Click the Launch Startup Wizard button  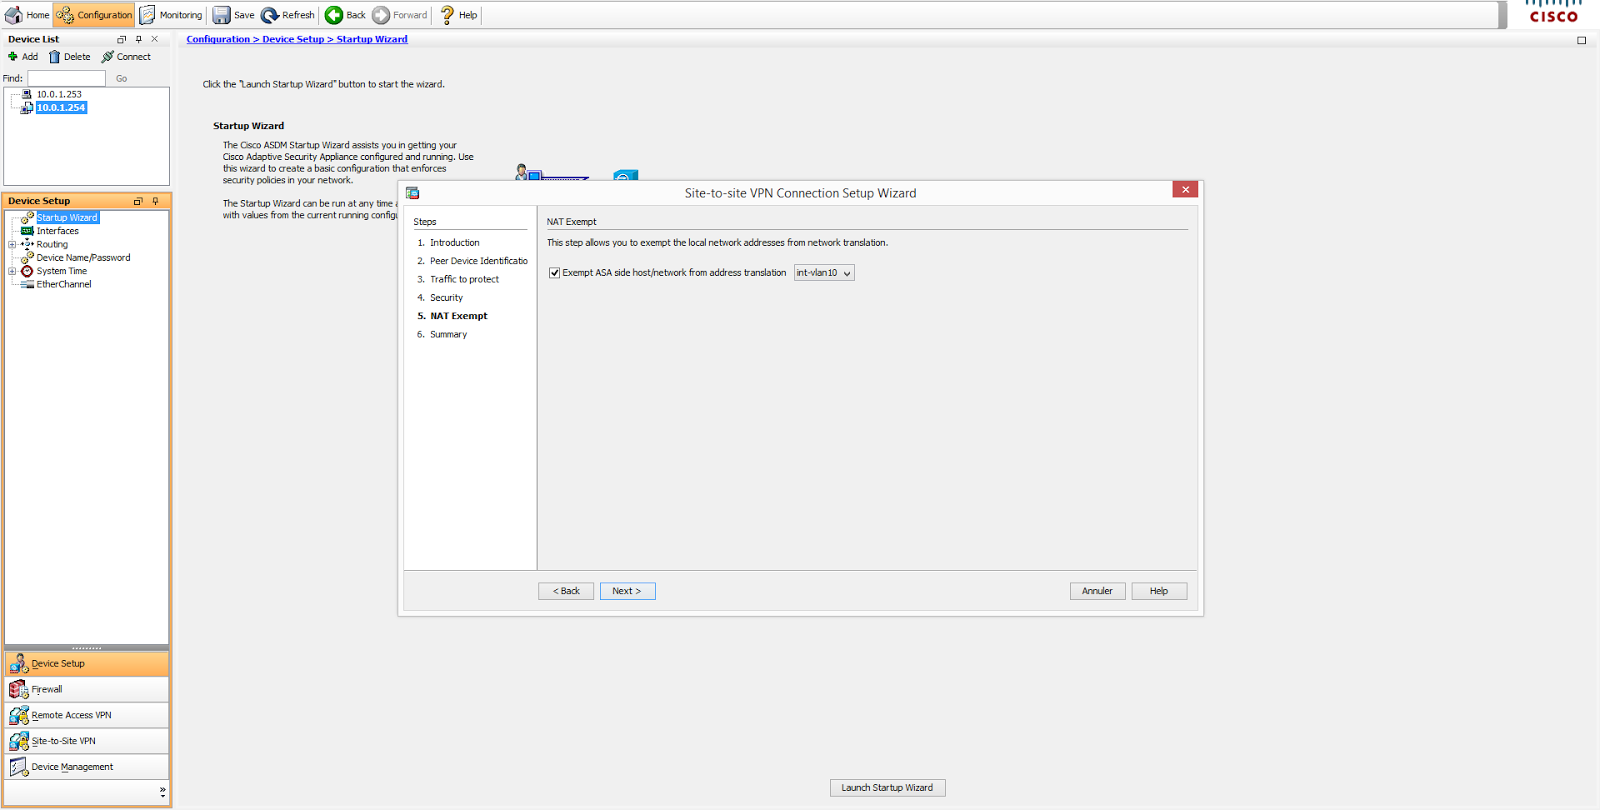(x=887, y=788)
